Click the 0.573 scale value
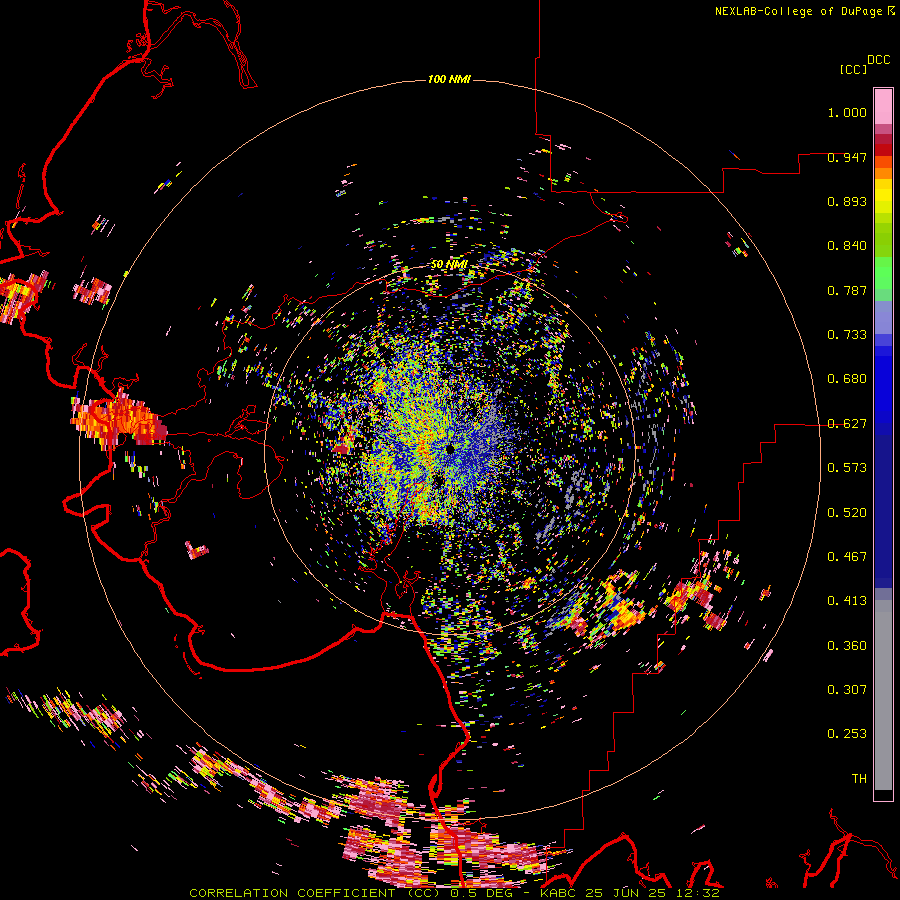This screenshot has height=900, width=900. point(847,468)
